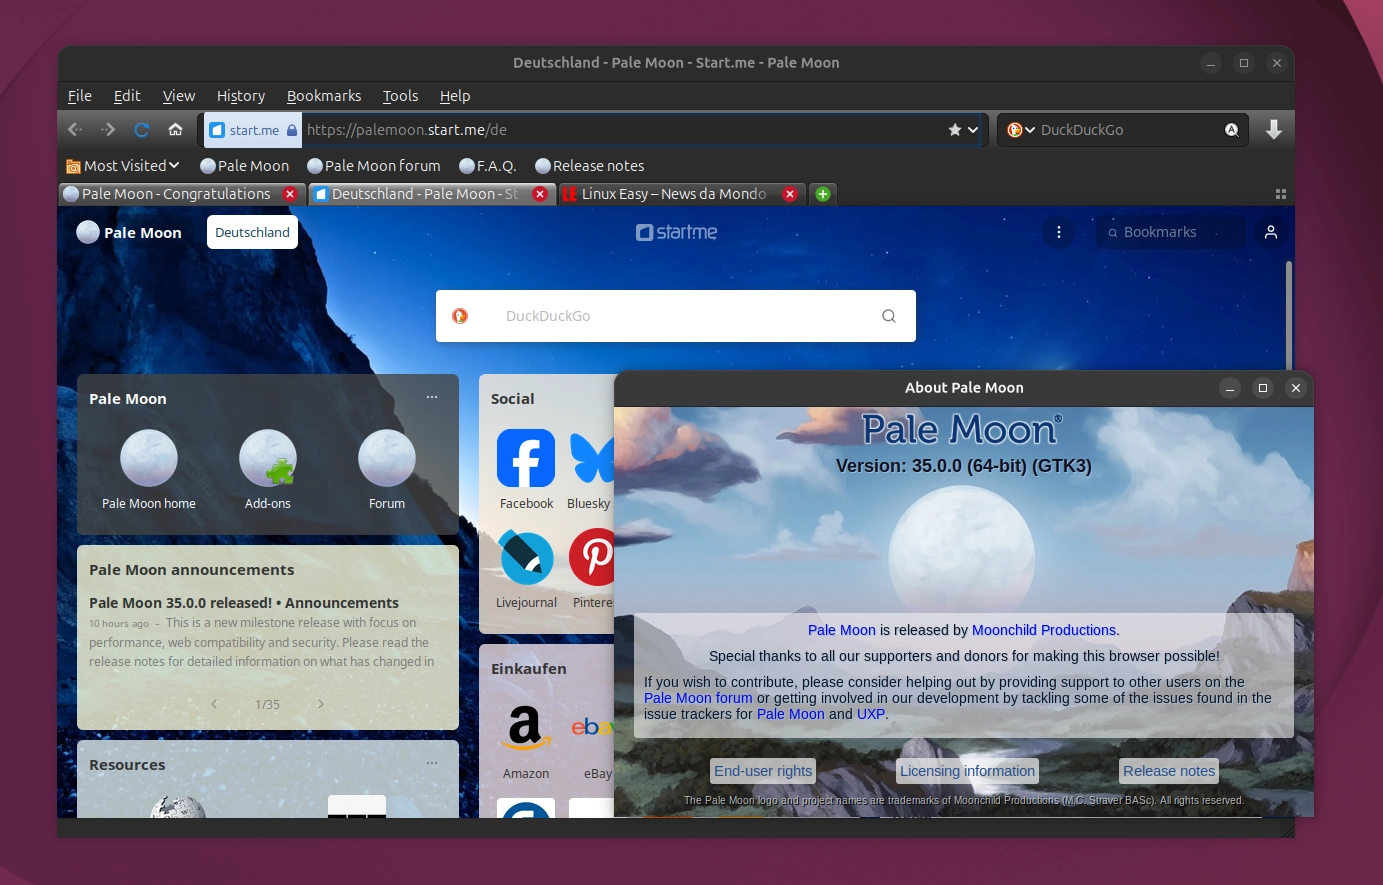Image resolution: width=1383 pixels, height=885 pixels.
Task: Open the Release notes bookmark in toolbar
Action: click(590, 166)
